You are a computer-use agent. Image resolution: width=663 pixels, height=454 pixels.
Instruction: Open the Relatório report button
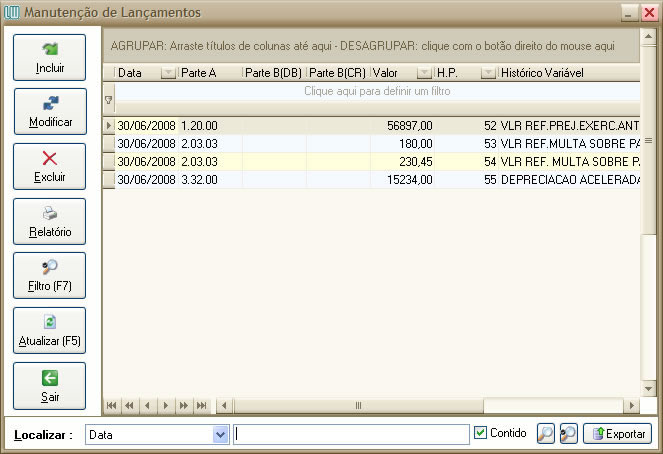tap(49, 222)
